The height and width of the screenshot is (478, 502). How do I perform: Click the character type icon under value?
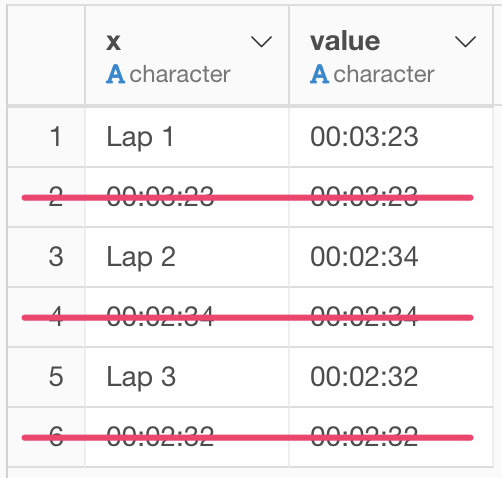point(319,74)
